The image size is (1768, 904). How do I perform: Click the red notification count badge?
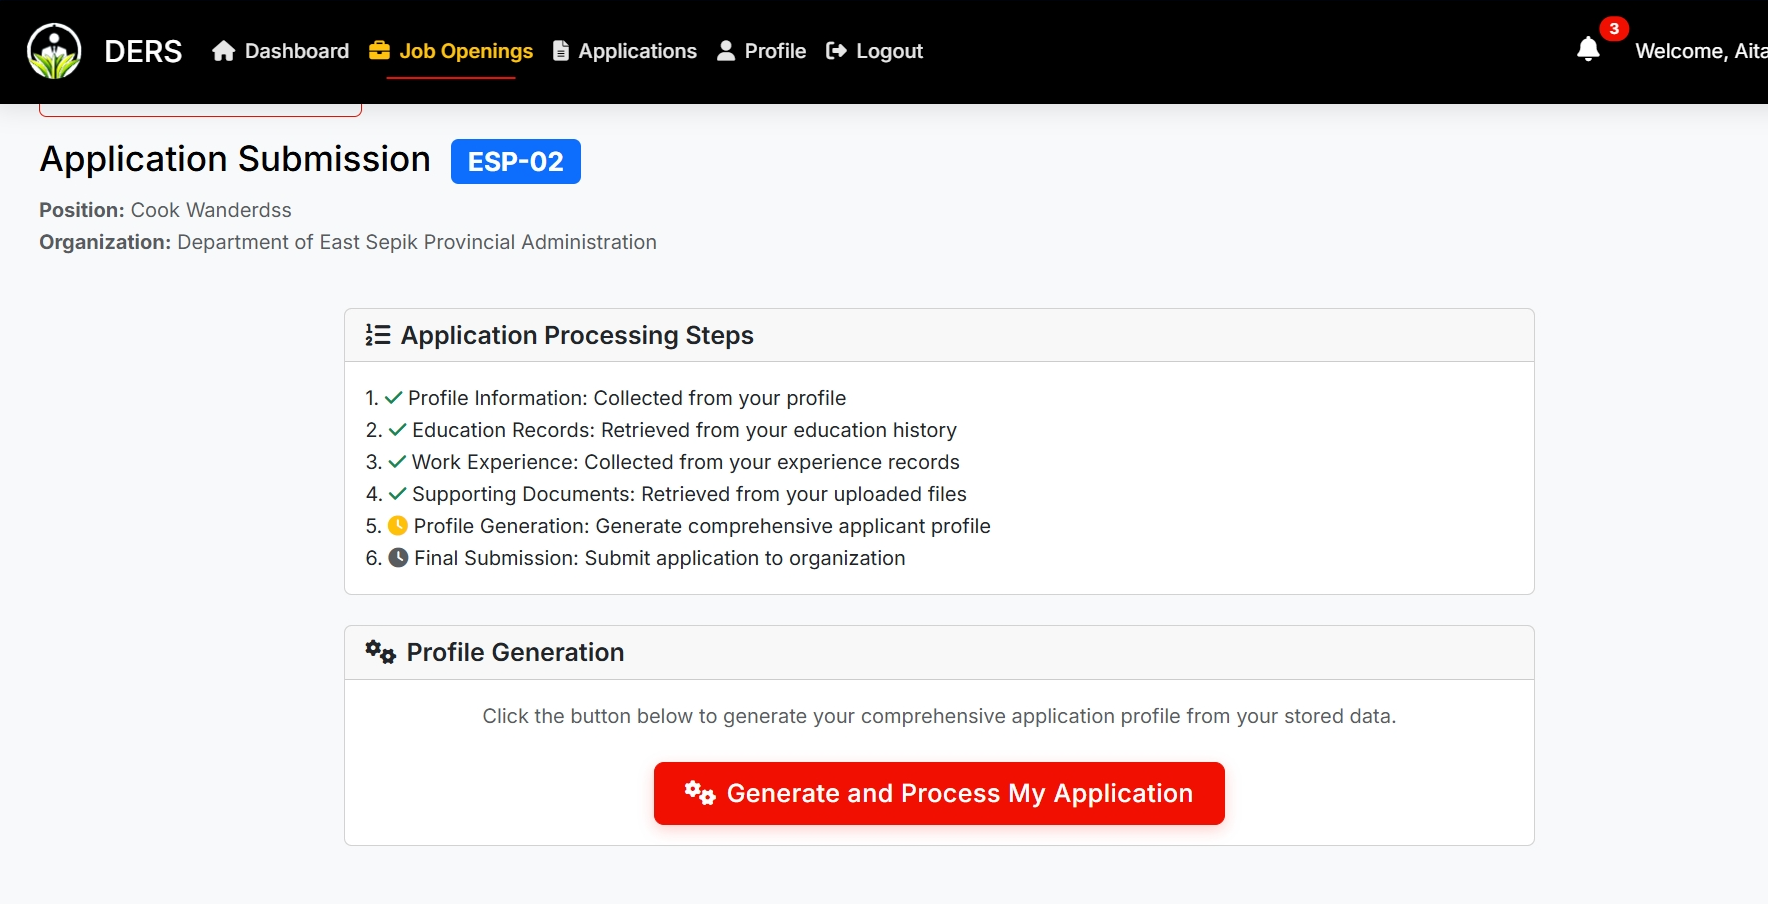click(x=1614, y=28)
